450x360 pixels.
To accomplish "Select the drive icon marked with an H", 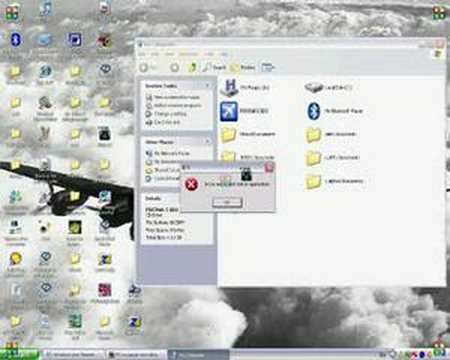I will [x=229, y=87].
